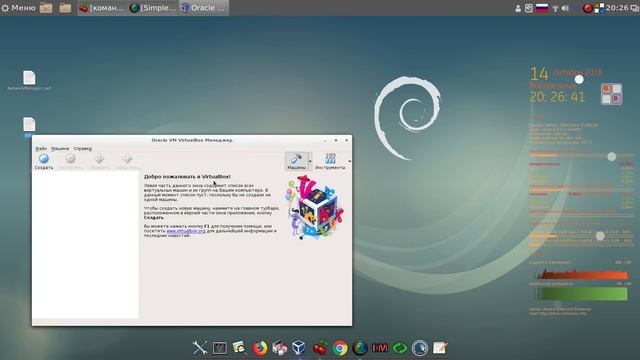Open the Справка menu in VirtualBox
The image size is (640, 360).
(x=82, y=149)
